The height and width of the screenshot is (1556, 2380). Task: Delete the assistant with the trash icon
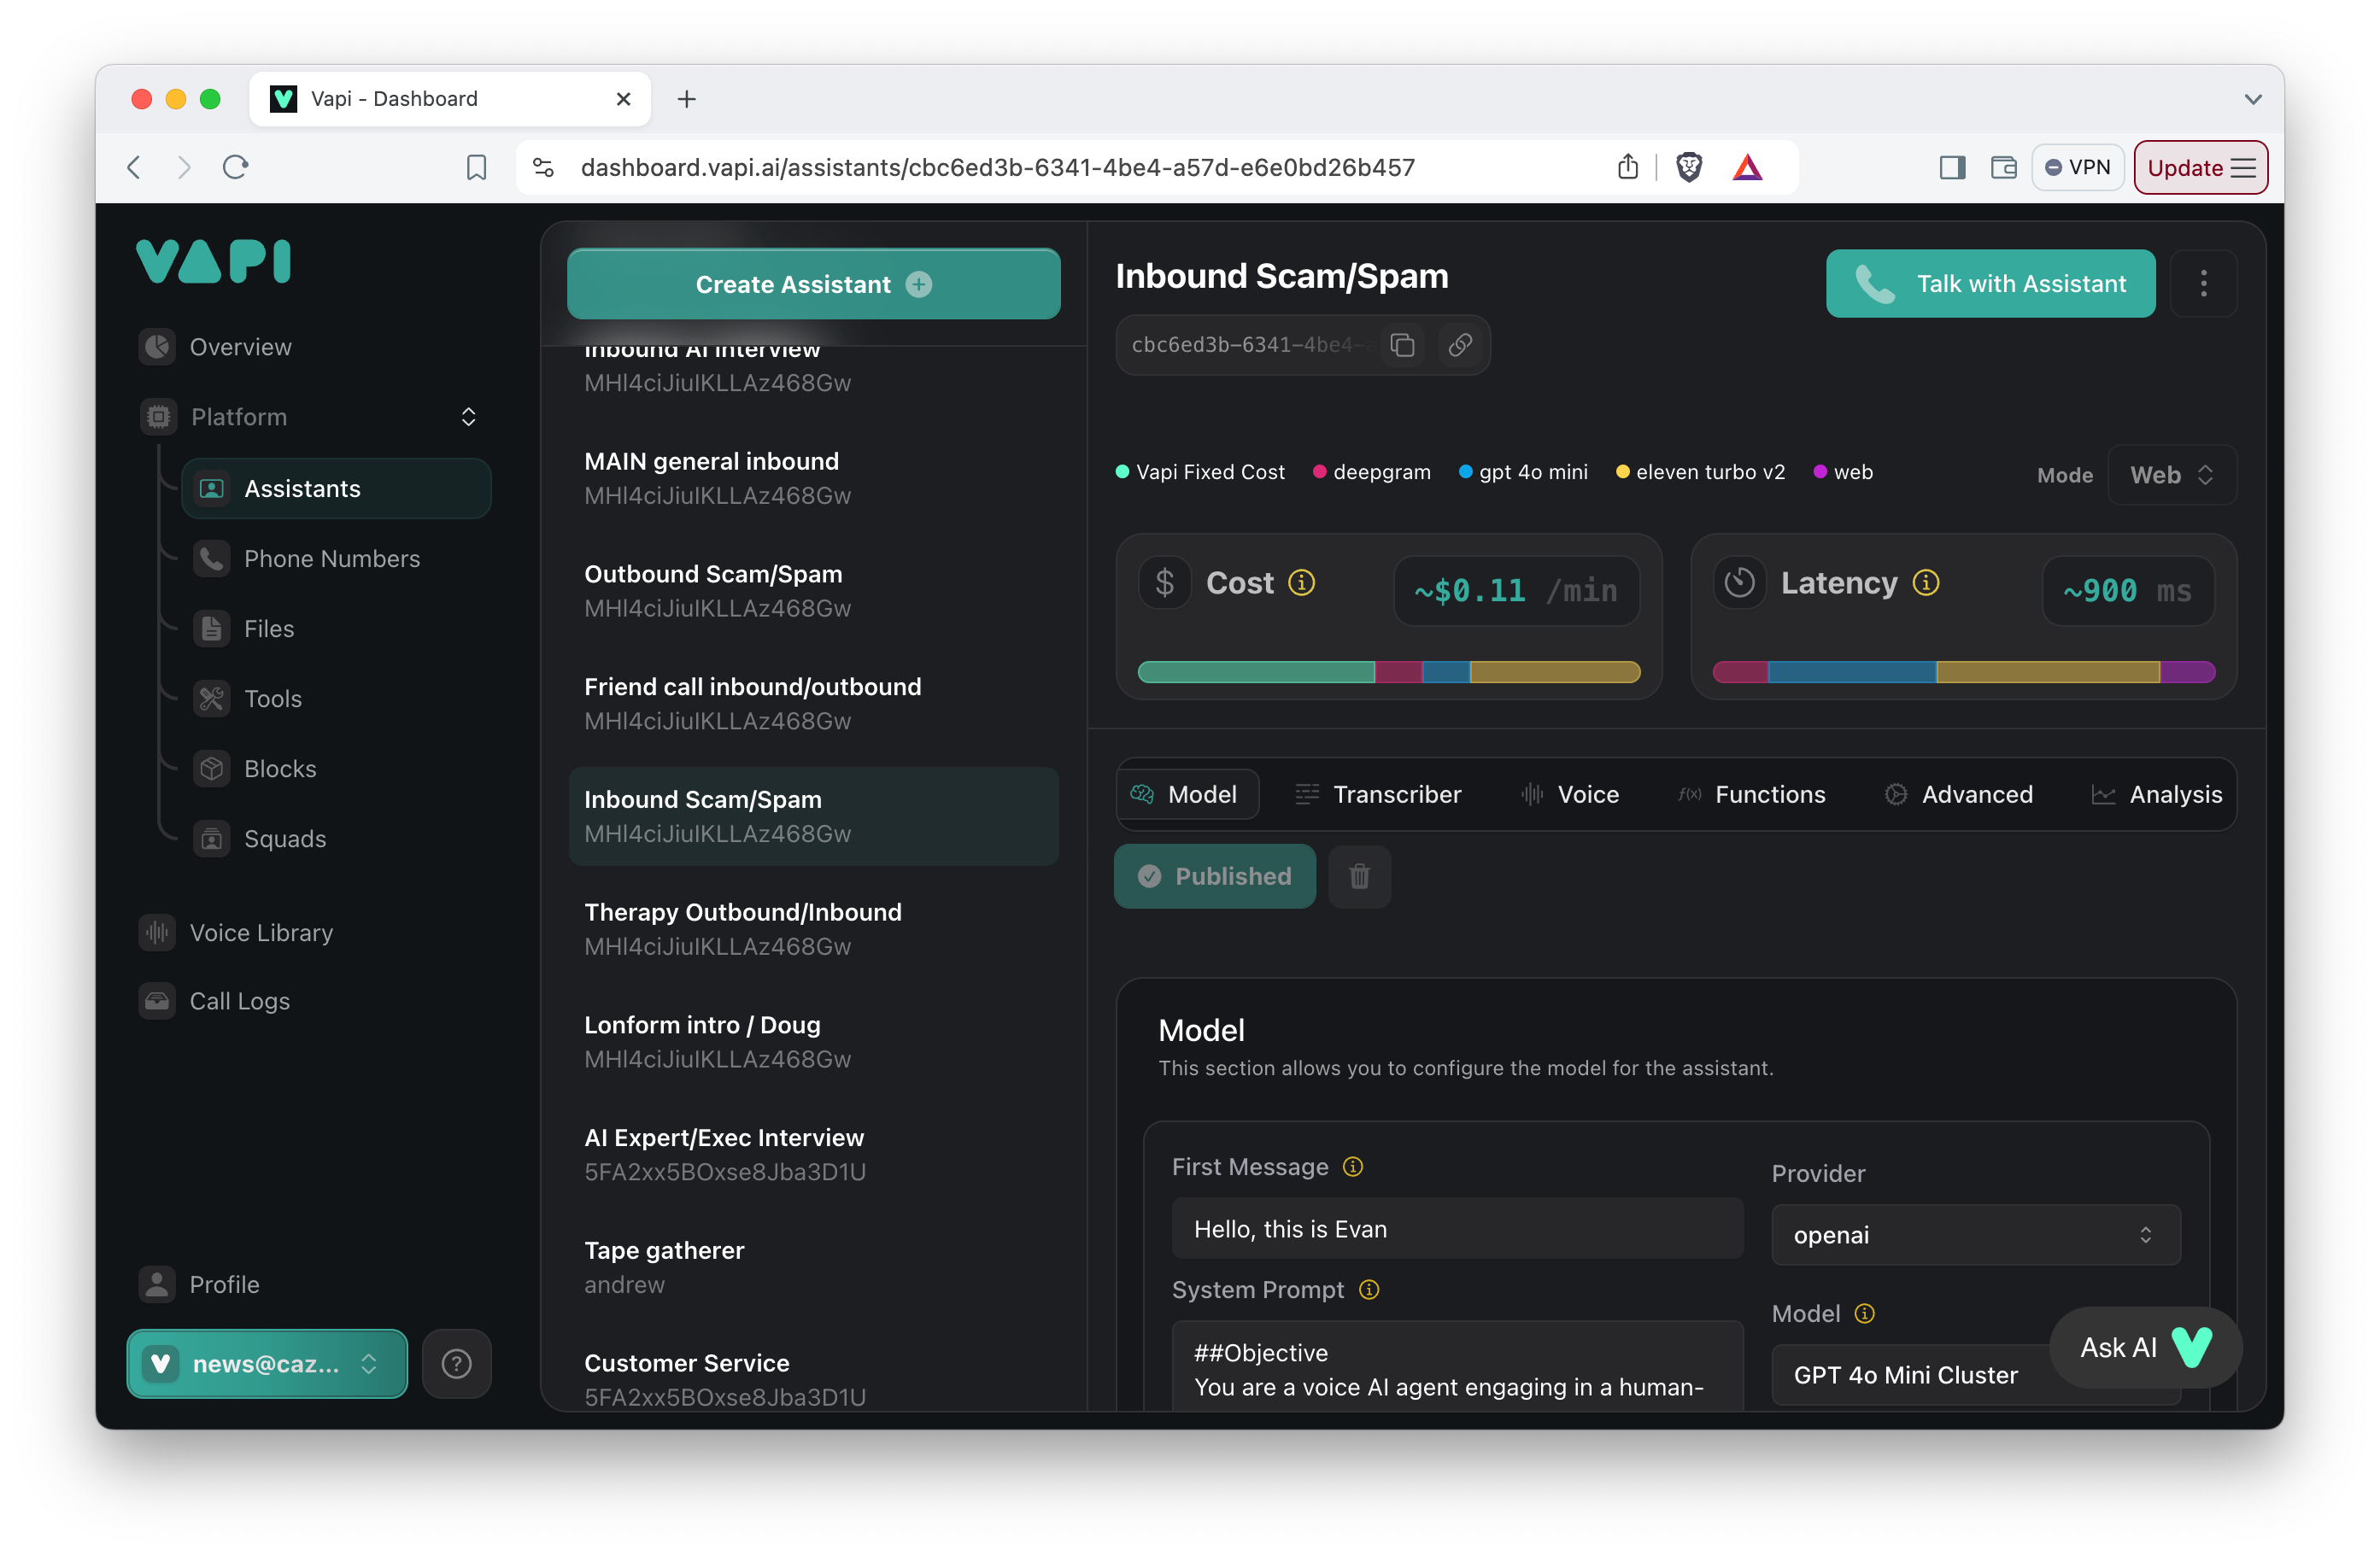coord(1359,876)
